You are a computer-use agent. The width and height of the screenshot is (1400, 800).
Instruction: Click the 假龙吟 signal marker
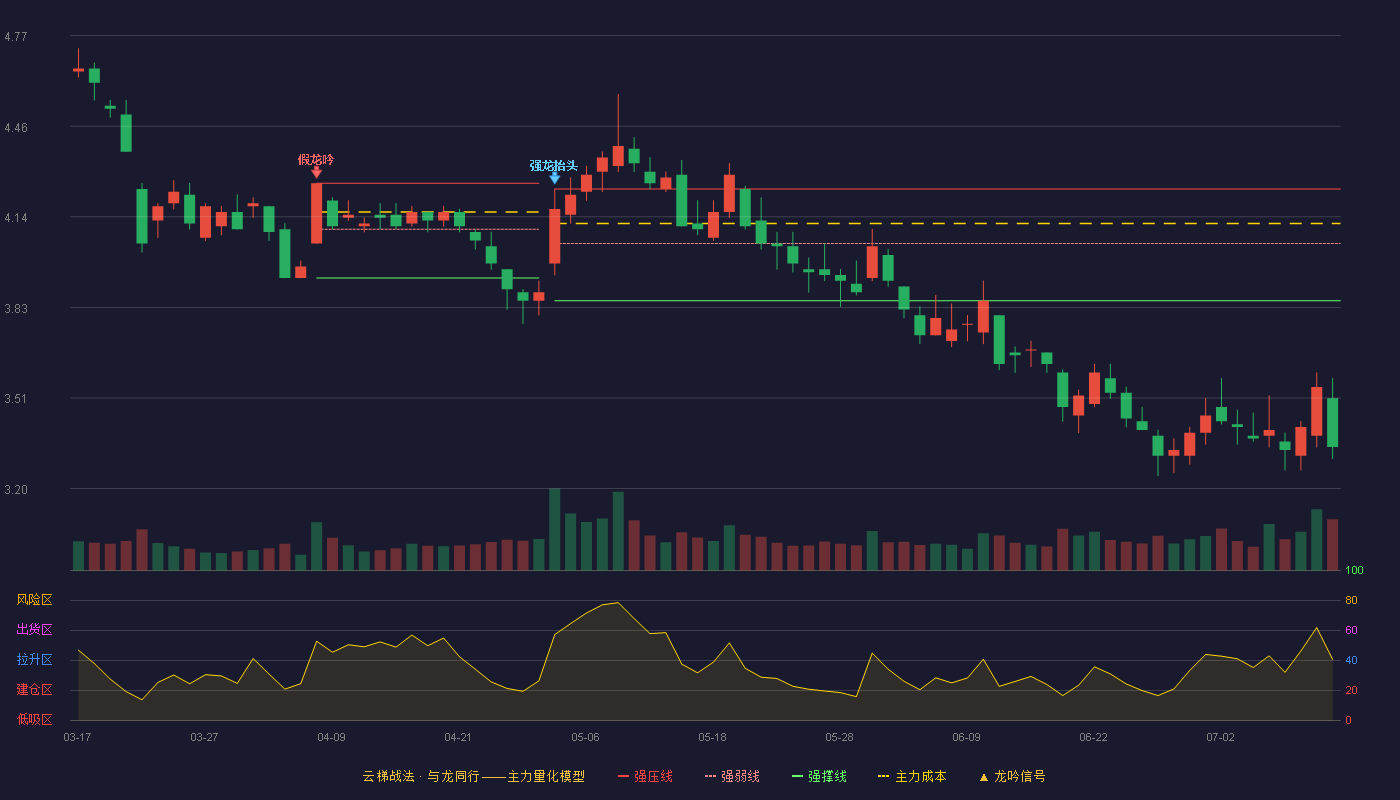316,159
